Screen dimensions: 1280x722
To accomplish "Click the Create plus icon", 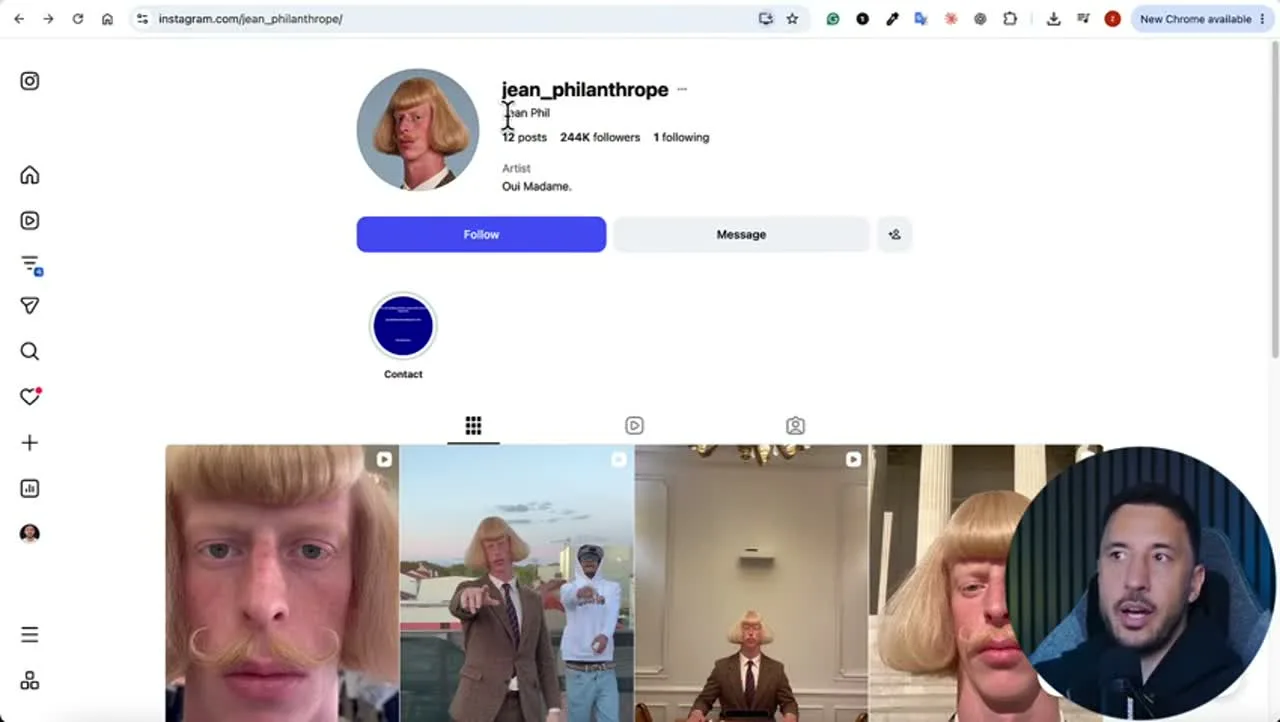I will pyautogui.click(x=30, y=443).
